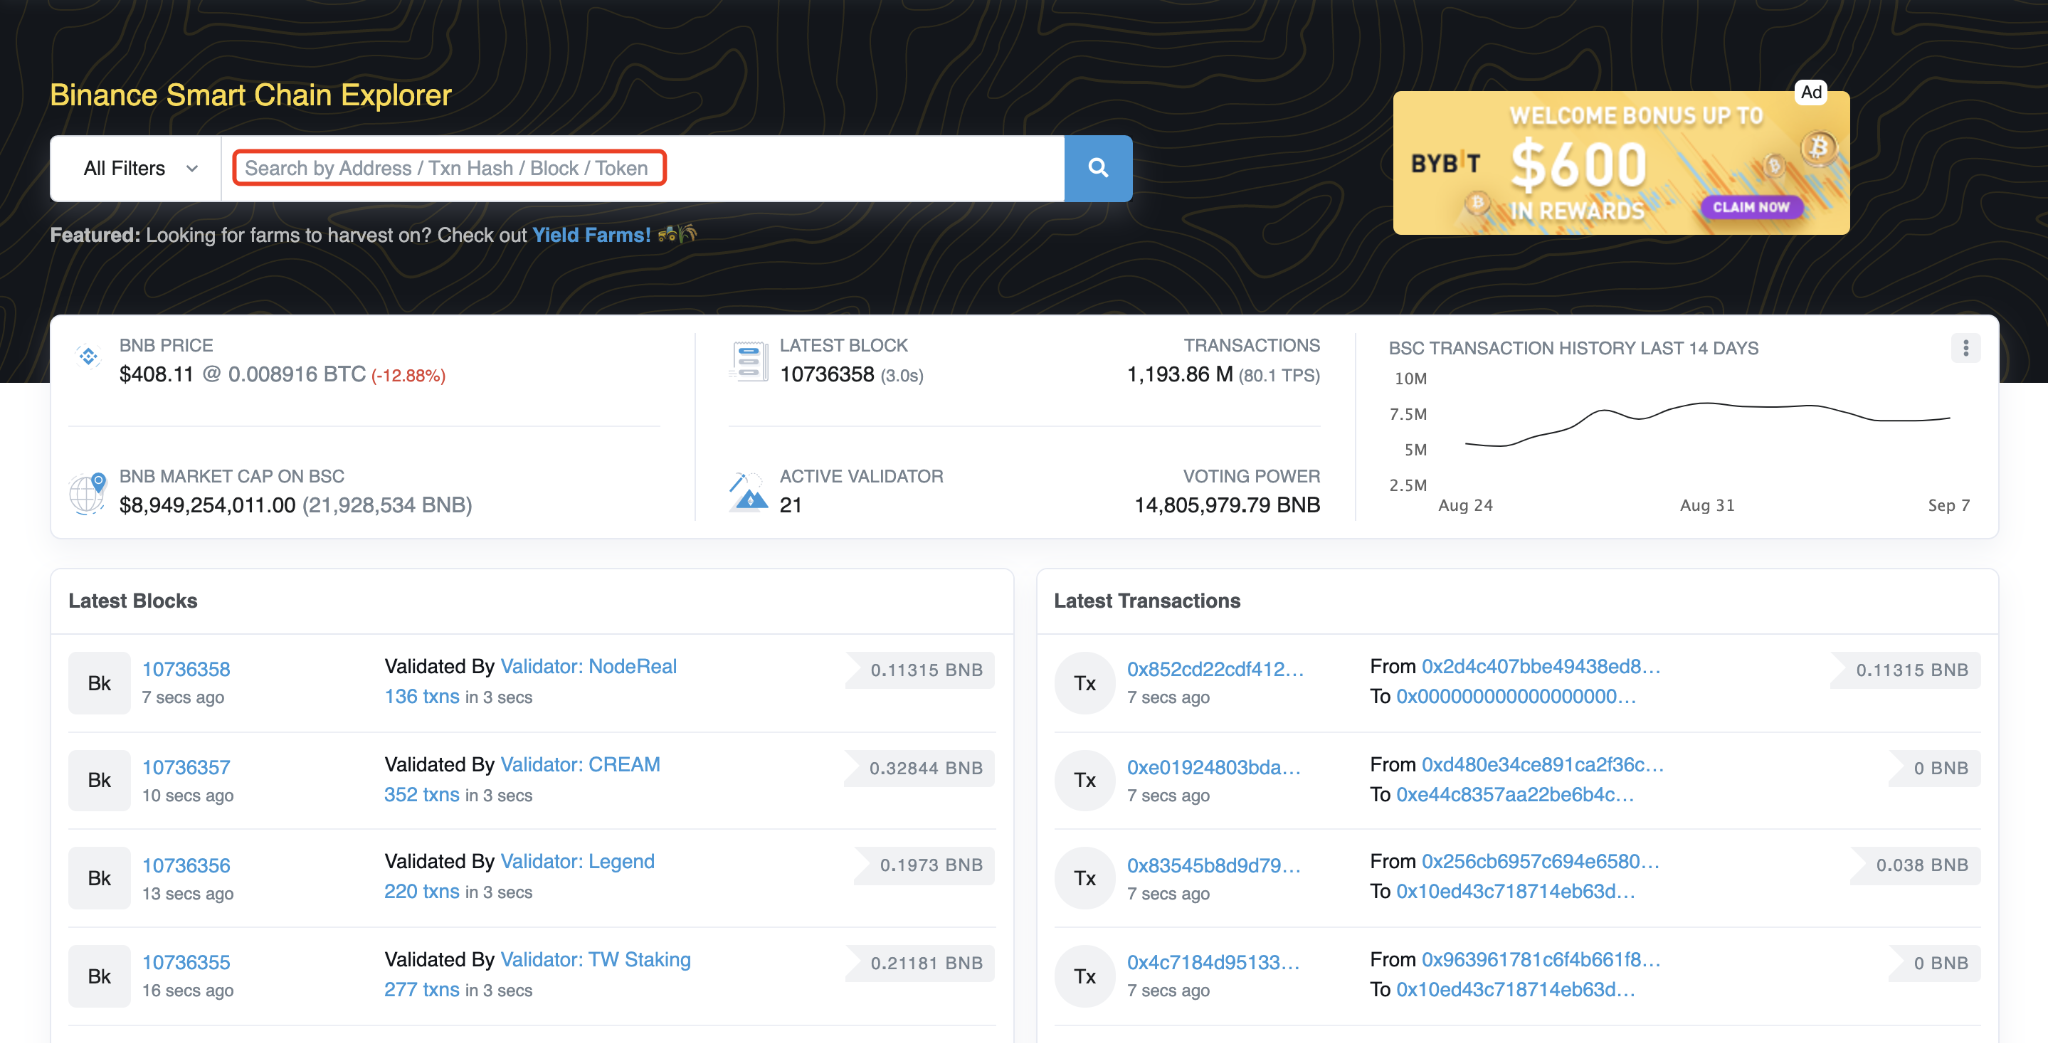The height and width of the screenshot is (1043, 2048).
Task: Click the 0.21181 BNB block reward badge
Action: [920, 963]
